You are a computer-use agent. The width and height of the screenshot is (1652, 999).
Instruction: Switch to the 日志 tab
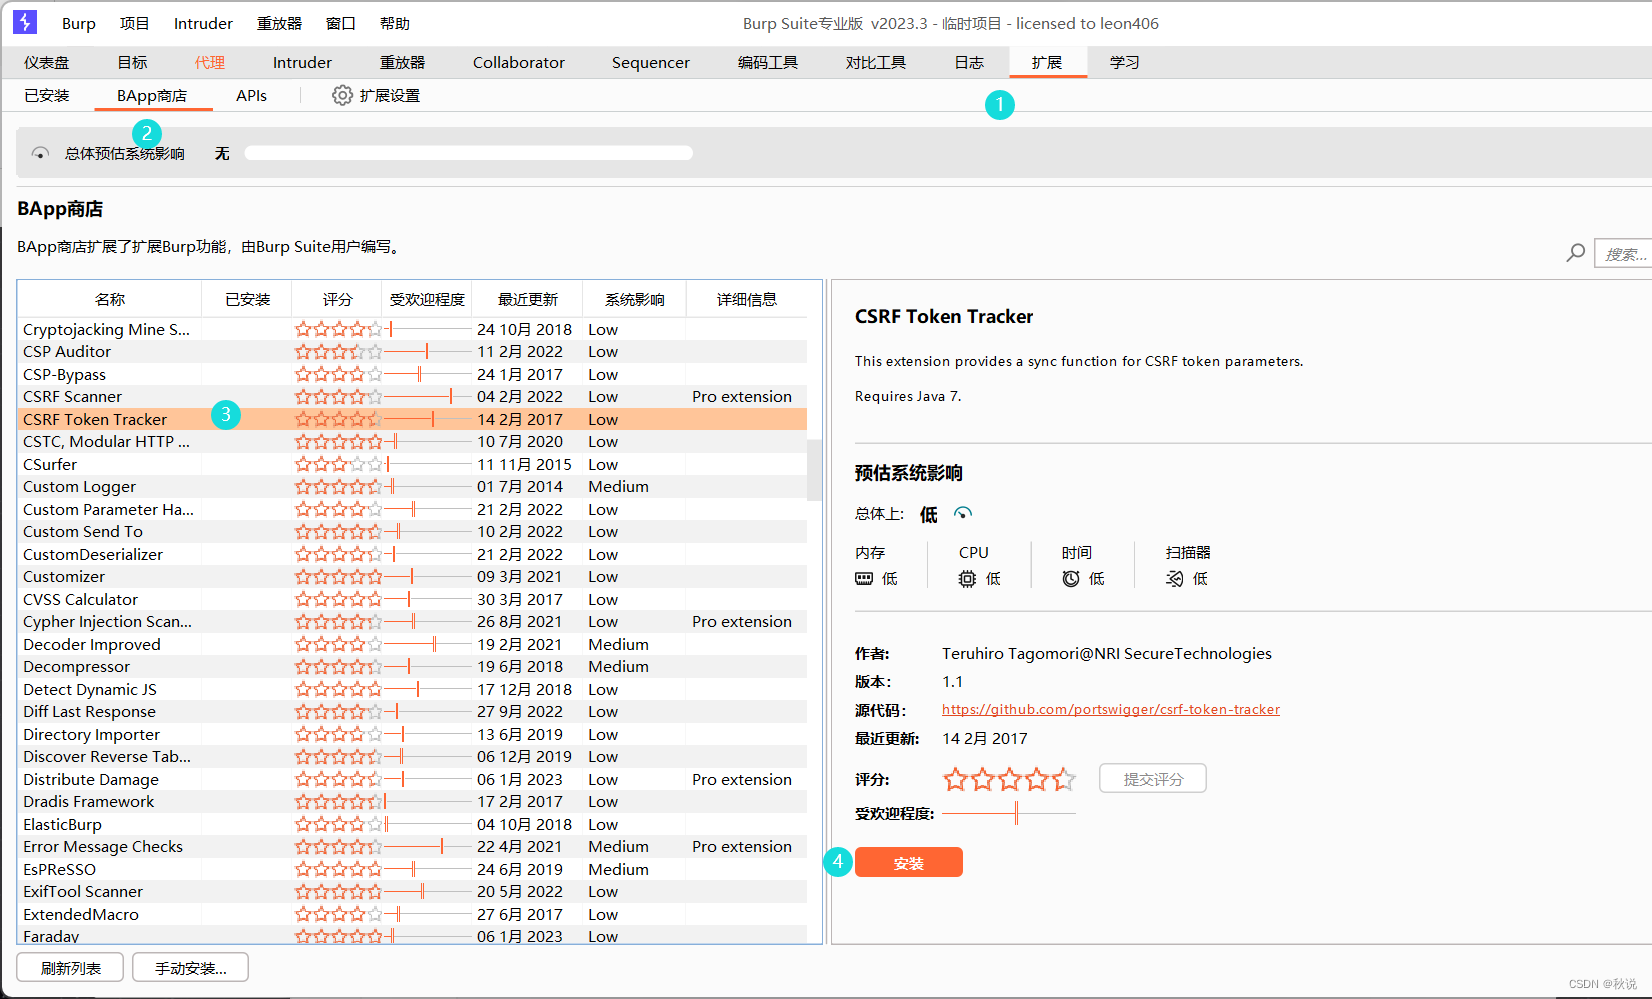point(969,62)
